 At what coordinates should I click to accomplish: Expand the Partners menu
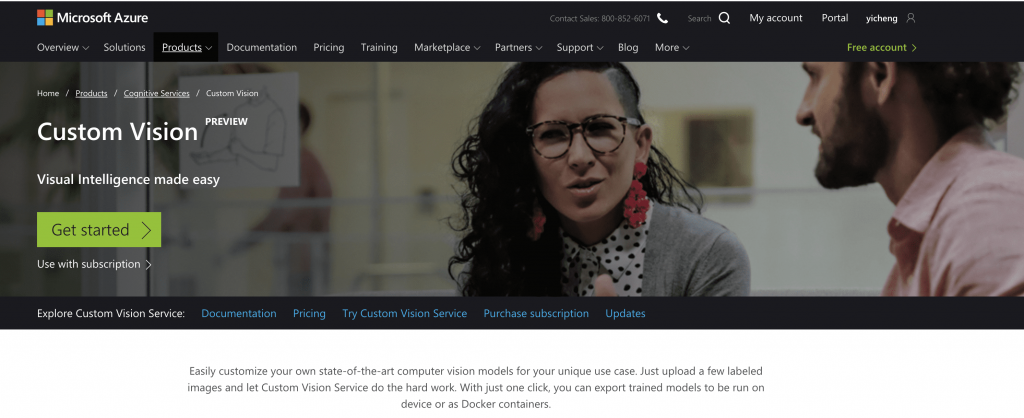[519, 48]
